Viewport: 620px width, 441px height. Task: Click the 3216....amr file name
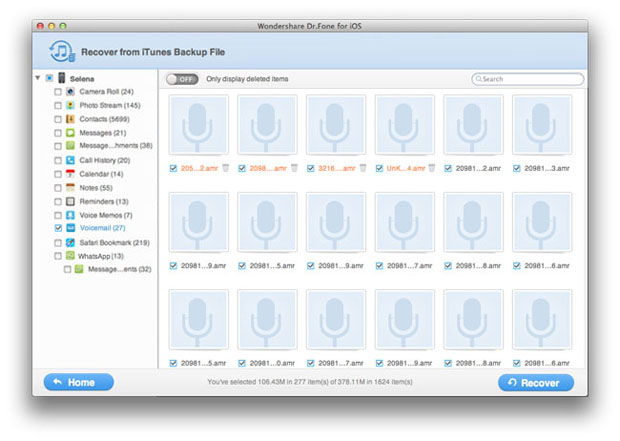(x=337, y=168)
